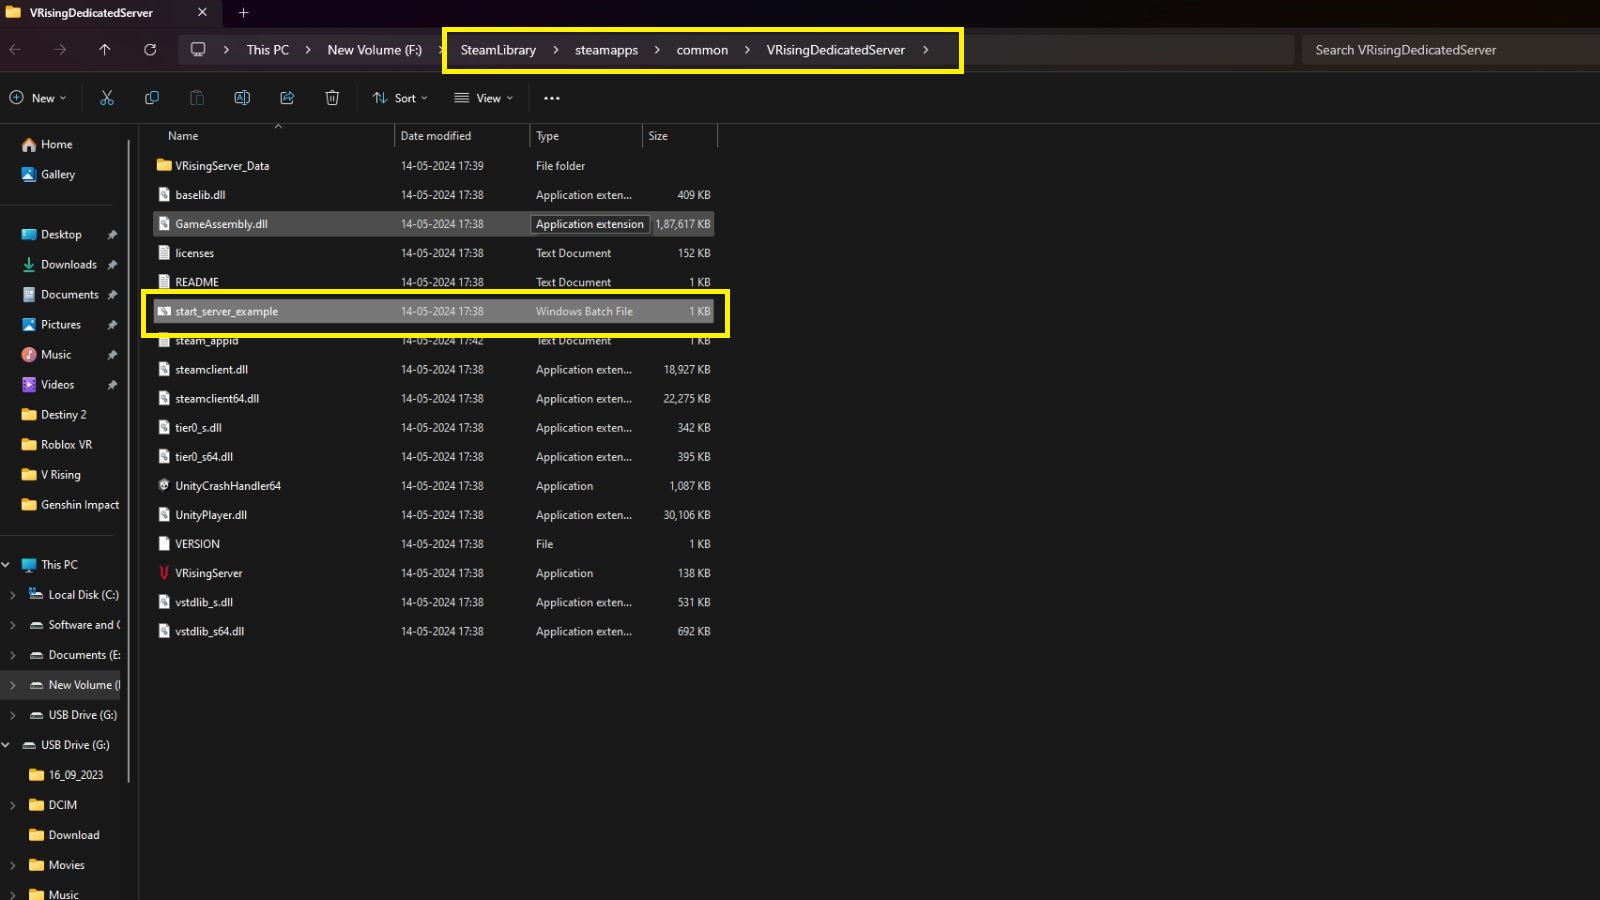Click the Copy icon

[152, 97]
